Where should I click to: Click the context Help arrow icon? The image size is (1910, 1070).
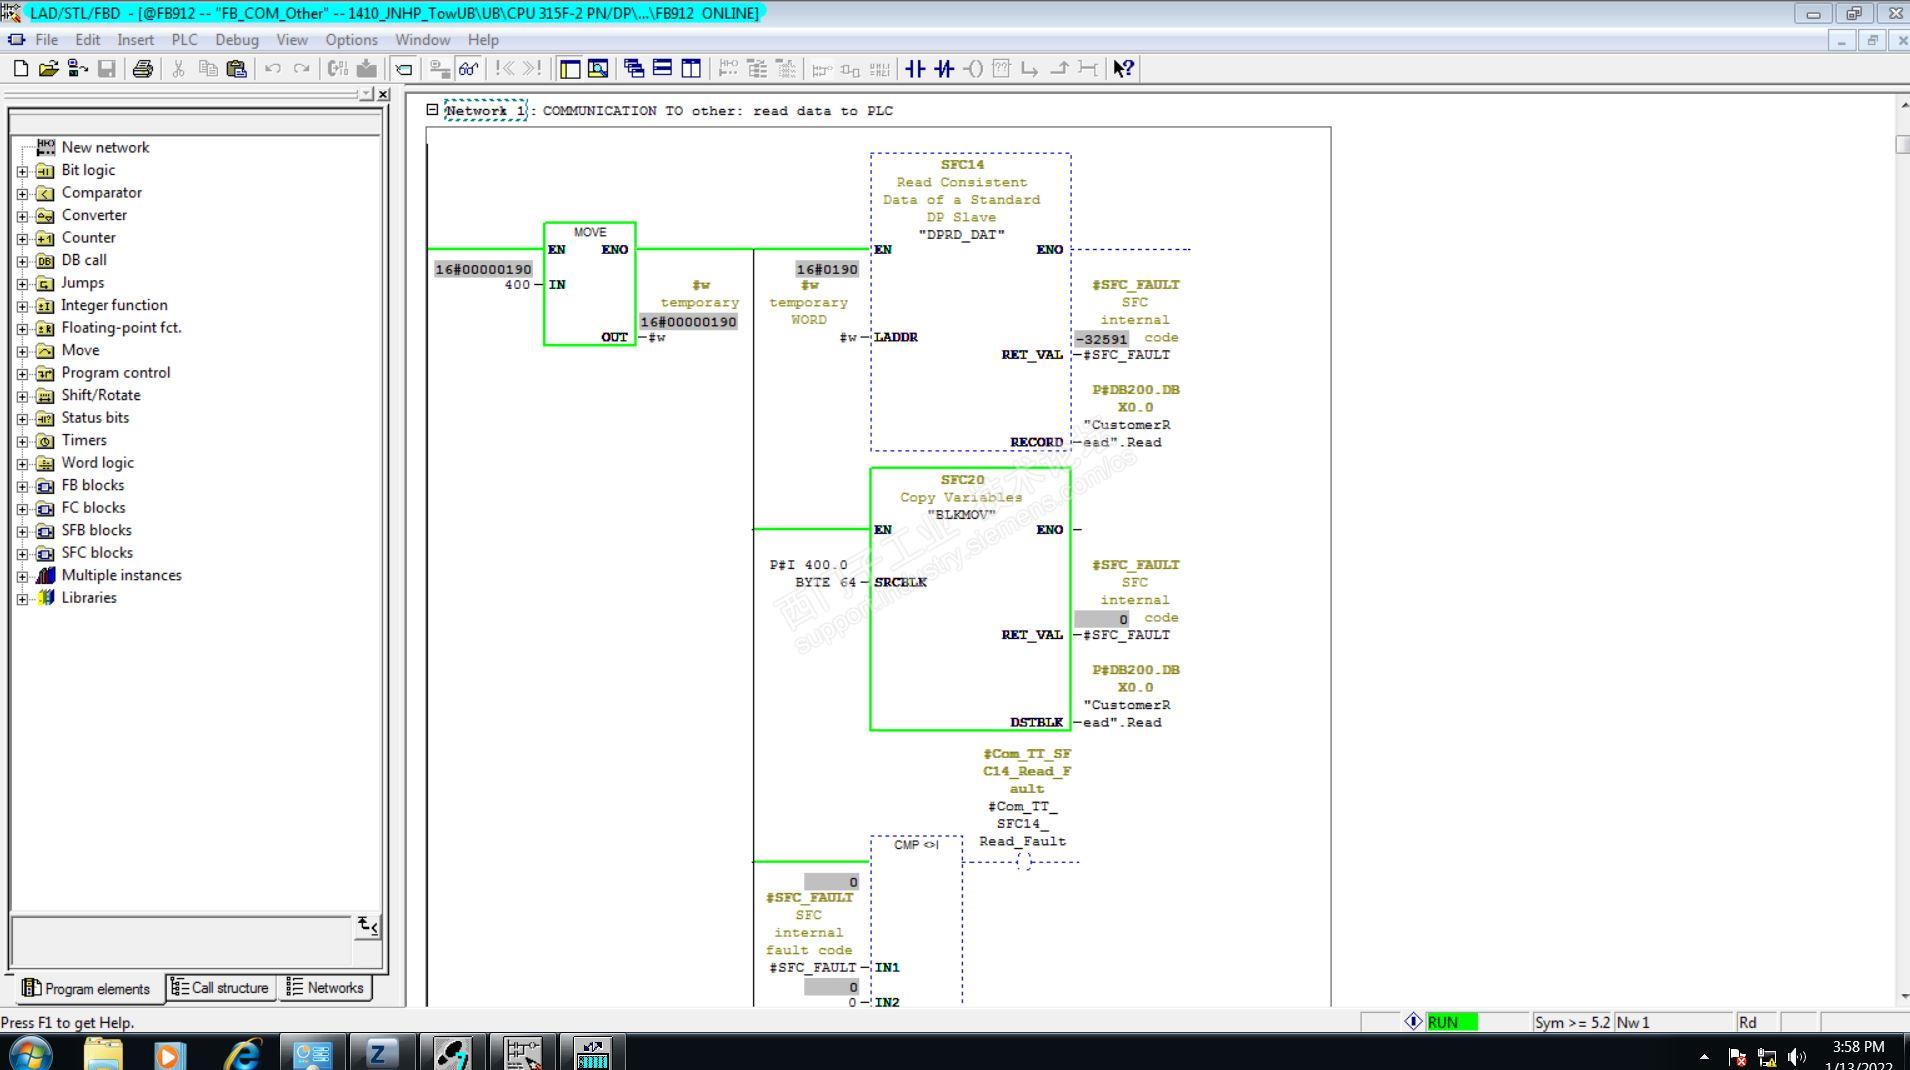(x=1124, y=69)
